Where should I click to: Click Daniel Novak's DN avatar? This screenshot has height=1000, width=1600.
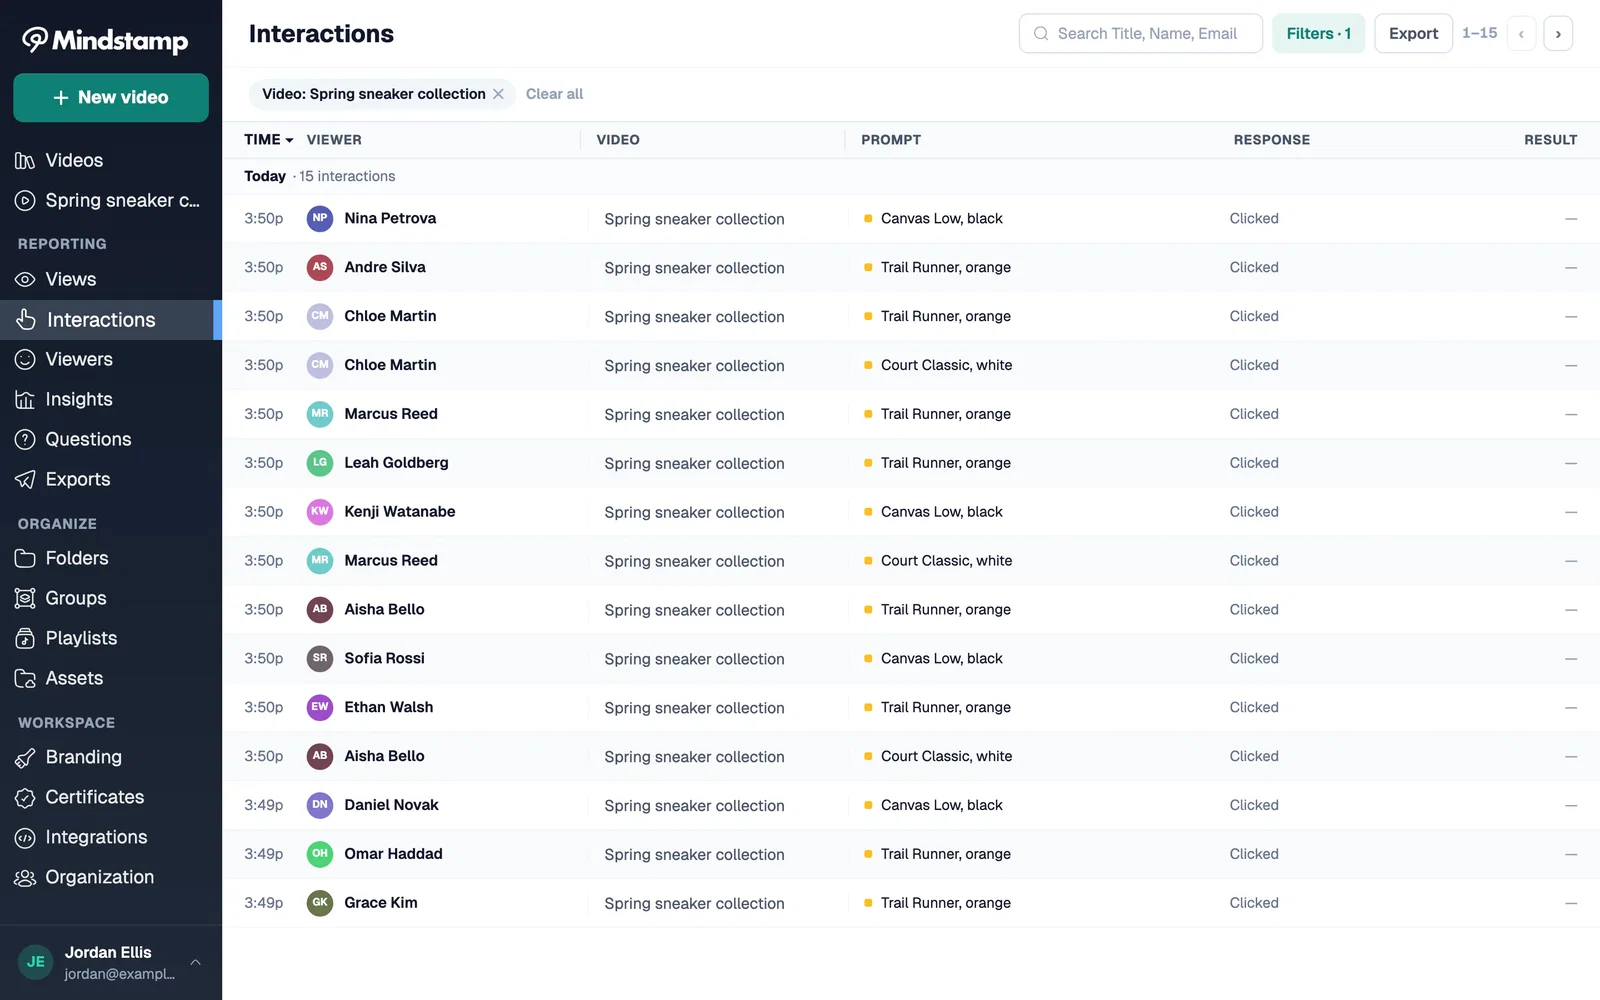coord(320,805)
